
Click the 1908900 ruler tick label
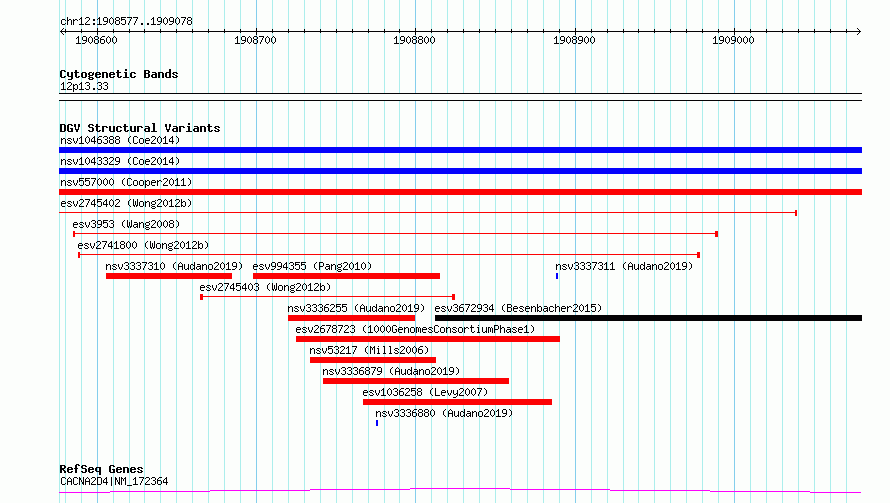(x=574, y=40)
